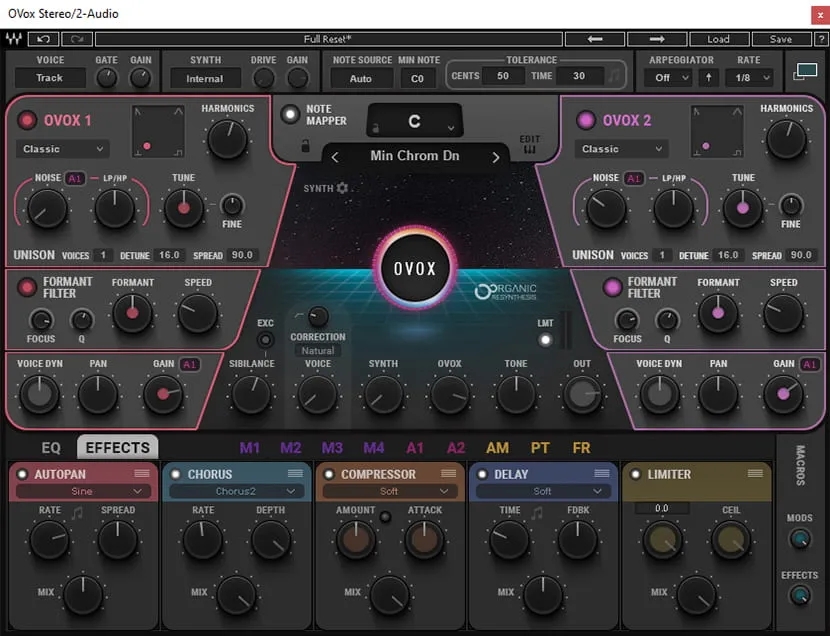Open the Synth settings gear
Screen dimensions: 830x636
click(x=342, y=188)
